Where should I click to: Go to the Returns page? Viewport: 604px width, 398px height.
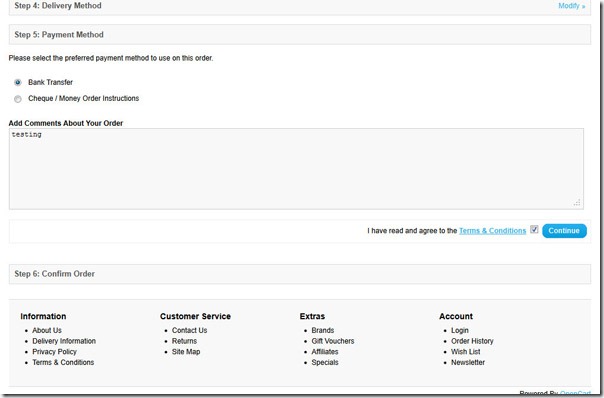click(x=184, y=341)
